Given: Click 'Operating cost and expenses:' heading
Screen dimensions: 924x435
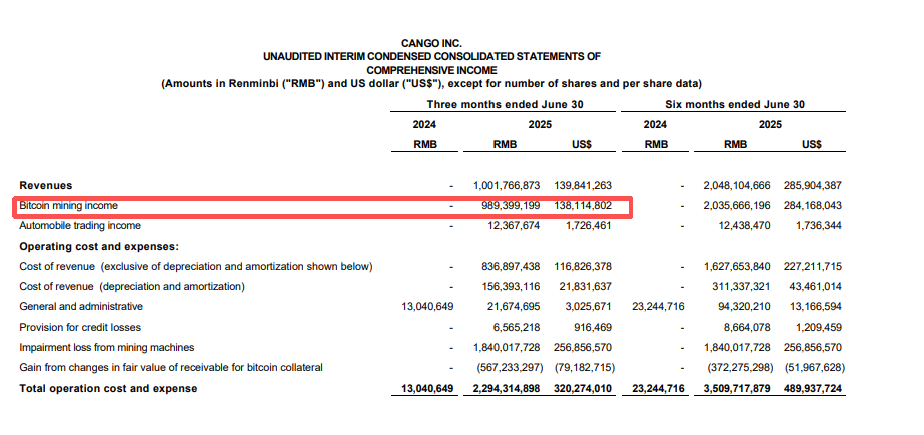Looking at the screenshot, I should click(99, 246).
